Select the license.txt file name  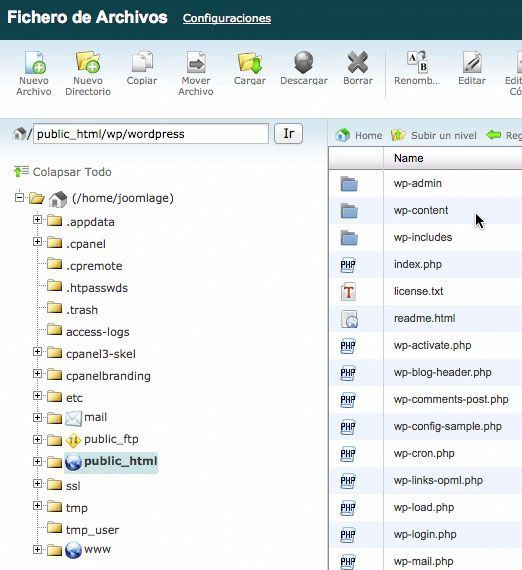[x=419, y=291]
